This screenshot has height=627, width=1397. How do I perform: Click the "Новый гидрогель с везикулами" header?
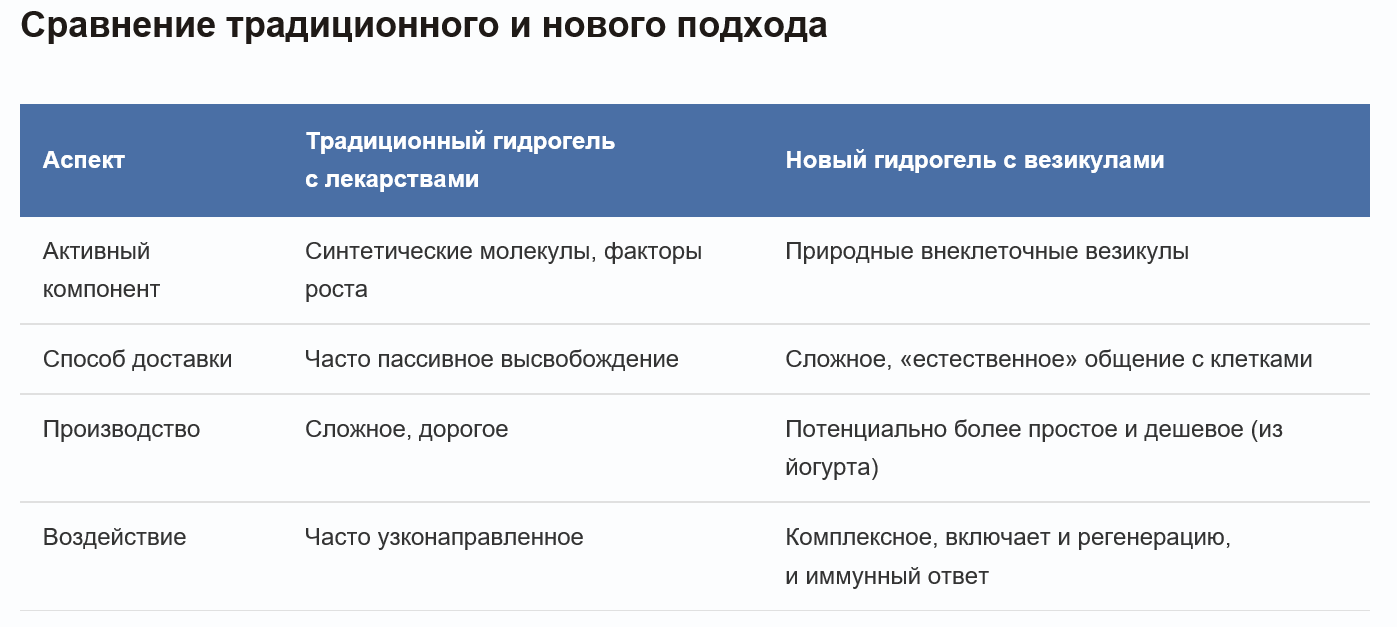(x=974, y=160)
